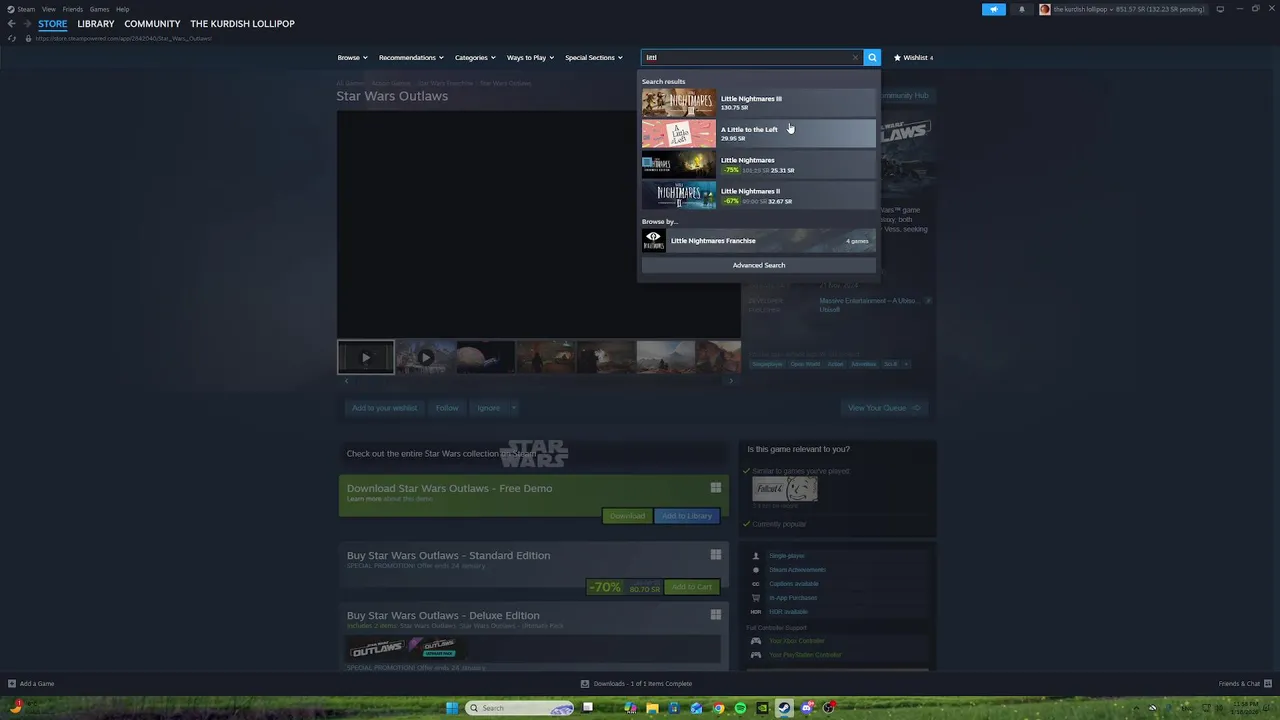Open the Little Nightmares Franchise entry
Viewport: 1280px width, 720px height.
coord(758,240)
